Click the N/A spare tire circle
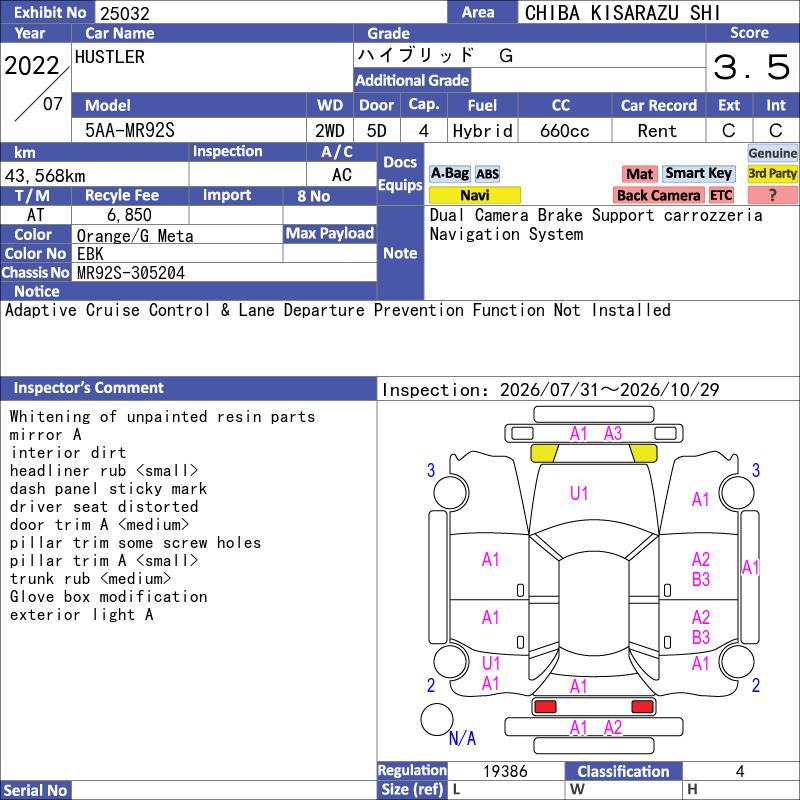Screen dimensions: 800x800 (x=437, y=719)
